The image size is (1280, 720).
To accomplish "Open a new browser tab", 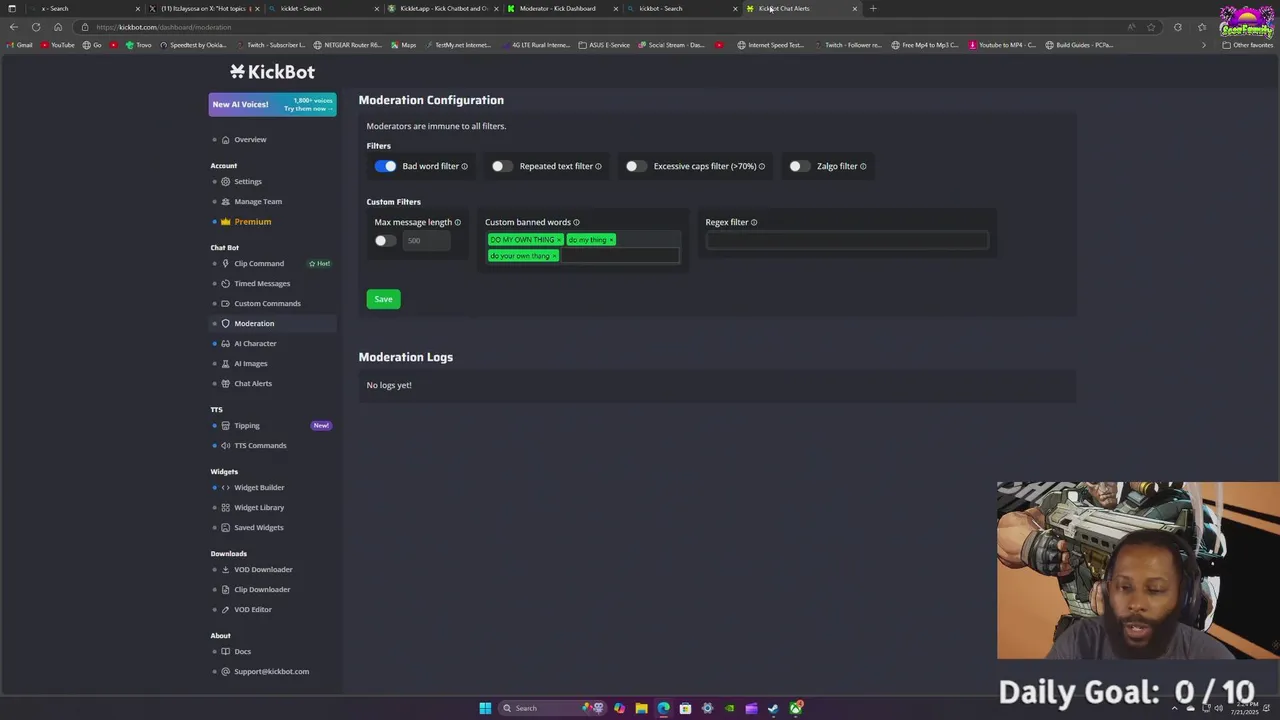I will (873, 8).
